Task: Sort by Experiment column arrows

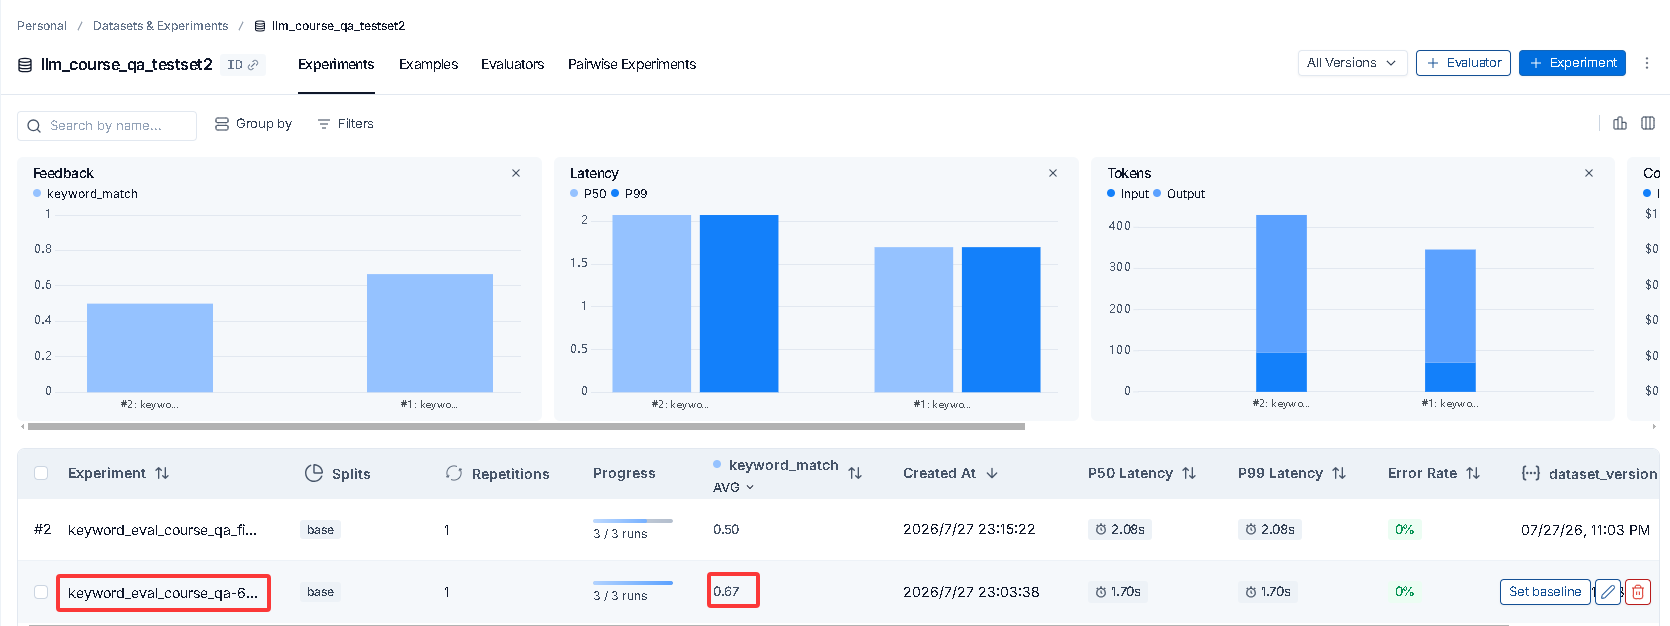Action: pyautogui.click(x=162, y=473)
